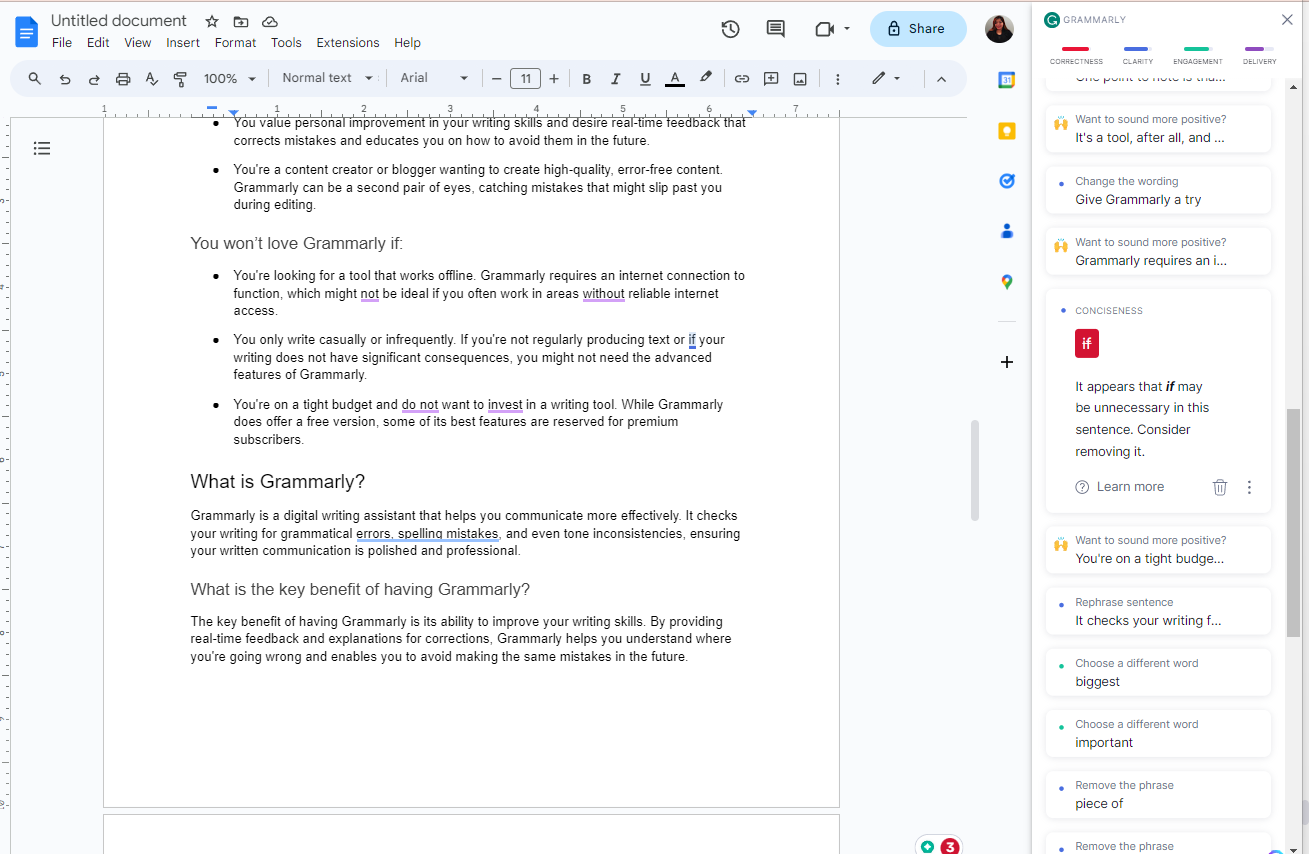Image resolution: width=1309 pixels, height=854 pixels.
Task: Toggle underline formatting
Action: coord(645,78)
